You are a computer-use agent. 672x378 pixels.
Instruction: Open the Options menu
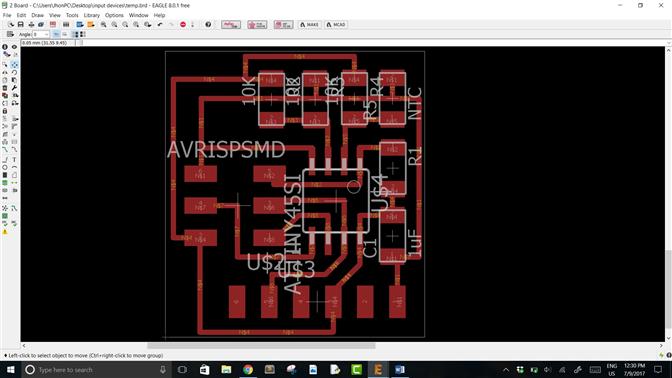pos(114,15)
